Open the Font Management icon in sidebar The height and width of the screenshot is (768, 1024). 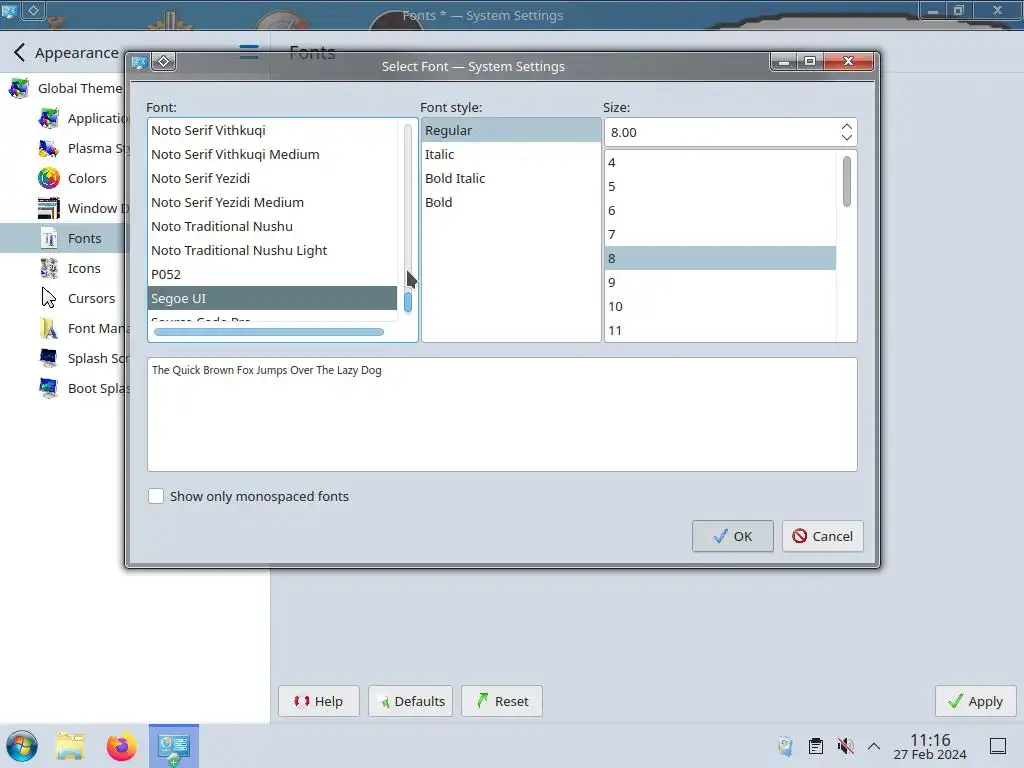(x=48, y=328)
